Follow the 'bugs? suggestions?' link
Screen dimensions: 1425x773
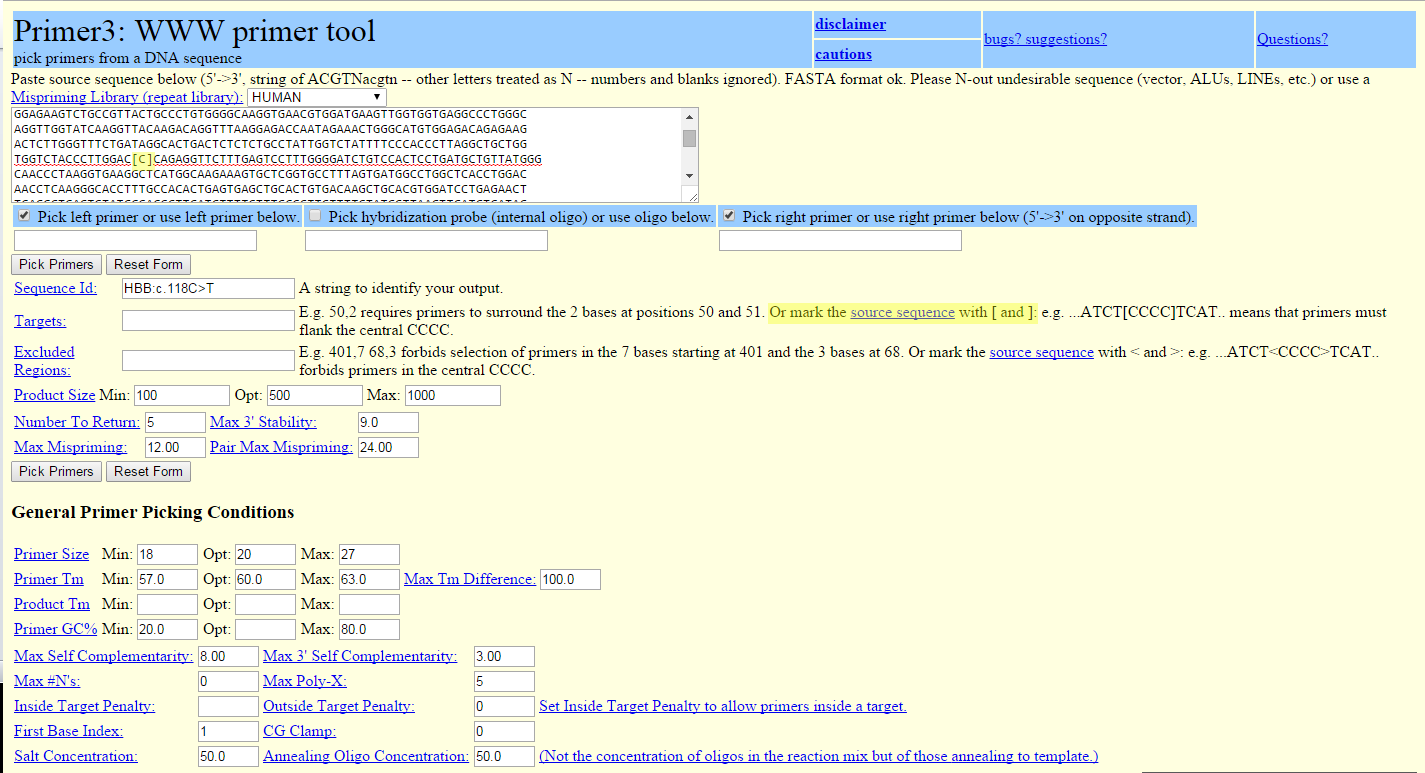(1045, 39)
